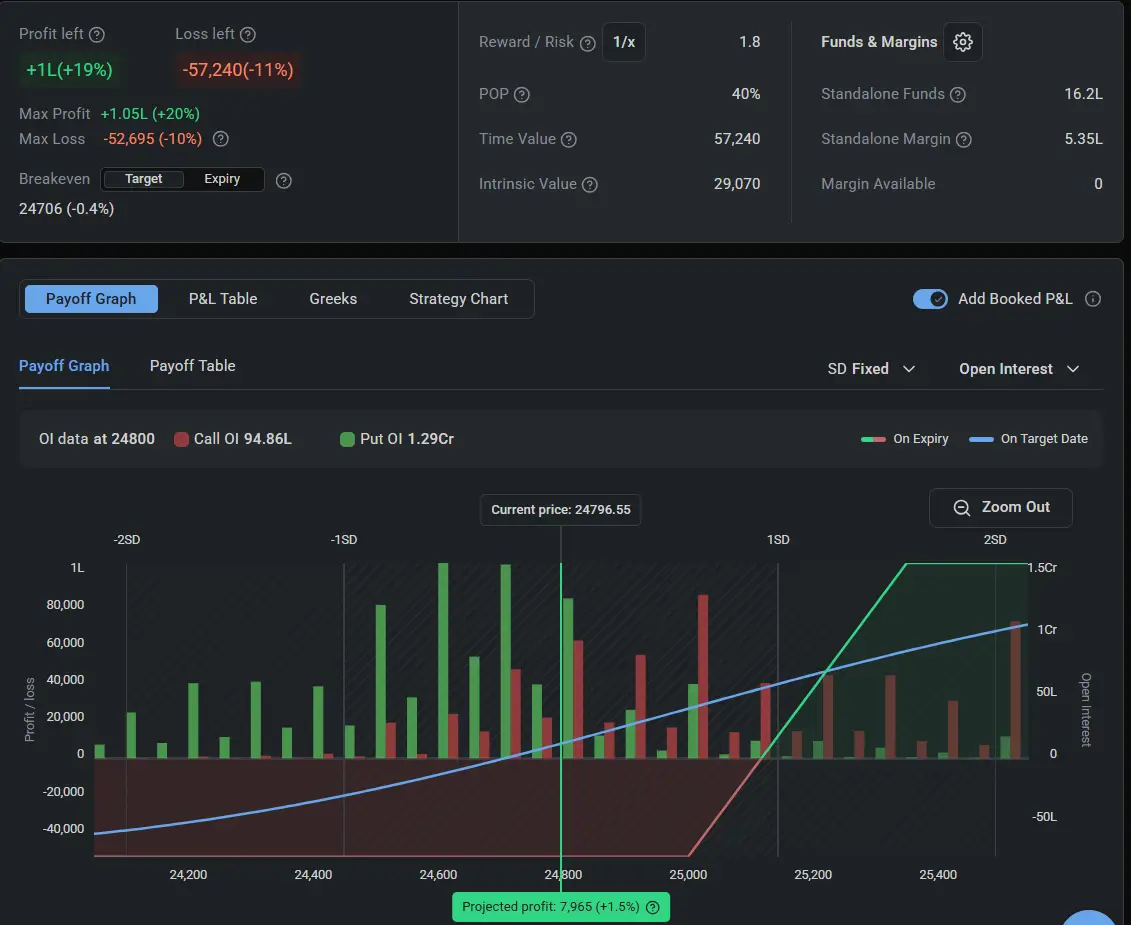Click the Zoom Out button
The width and height of the screenshot is (1131, 925).
1001,507
